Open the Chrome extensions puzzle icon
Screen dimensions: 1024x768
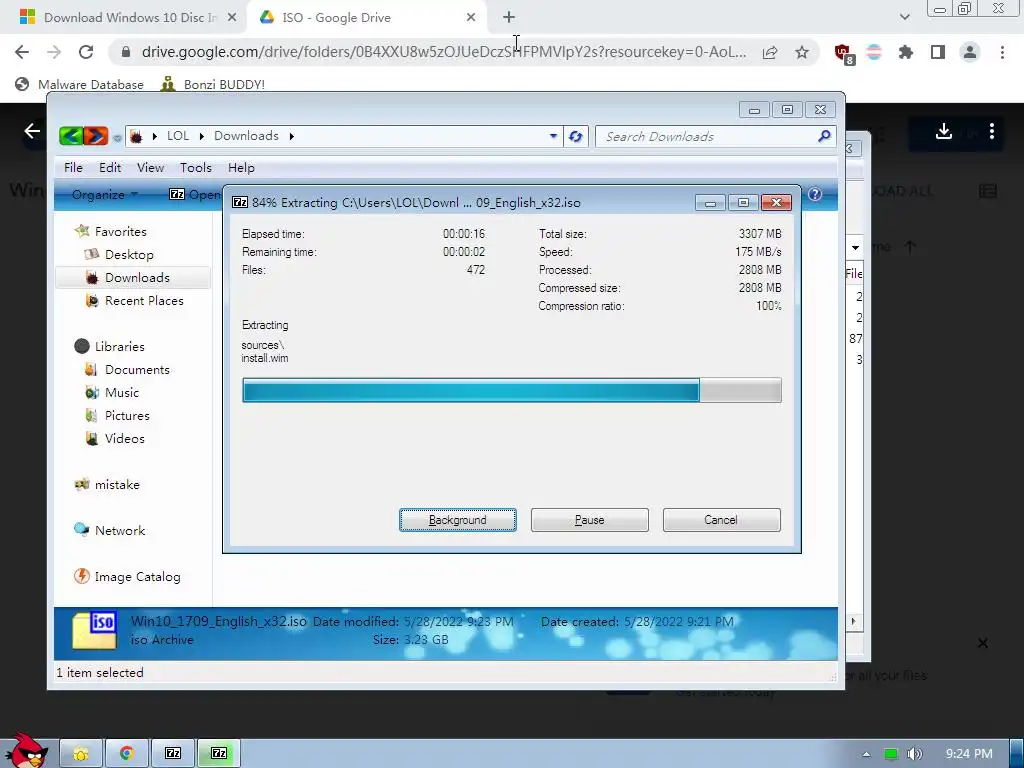905,52
